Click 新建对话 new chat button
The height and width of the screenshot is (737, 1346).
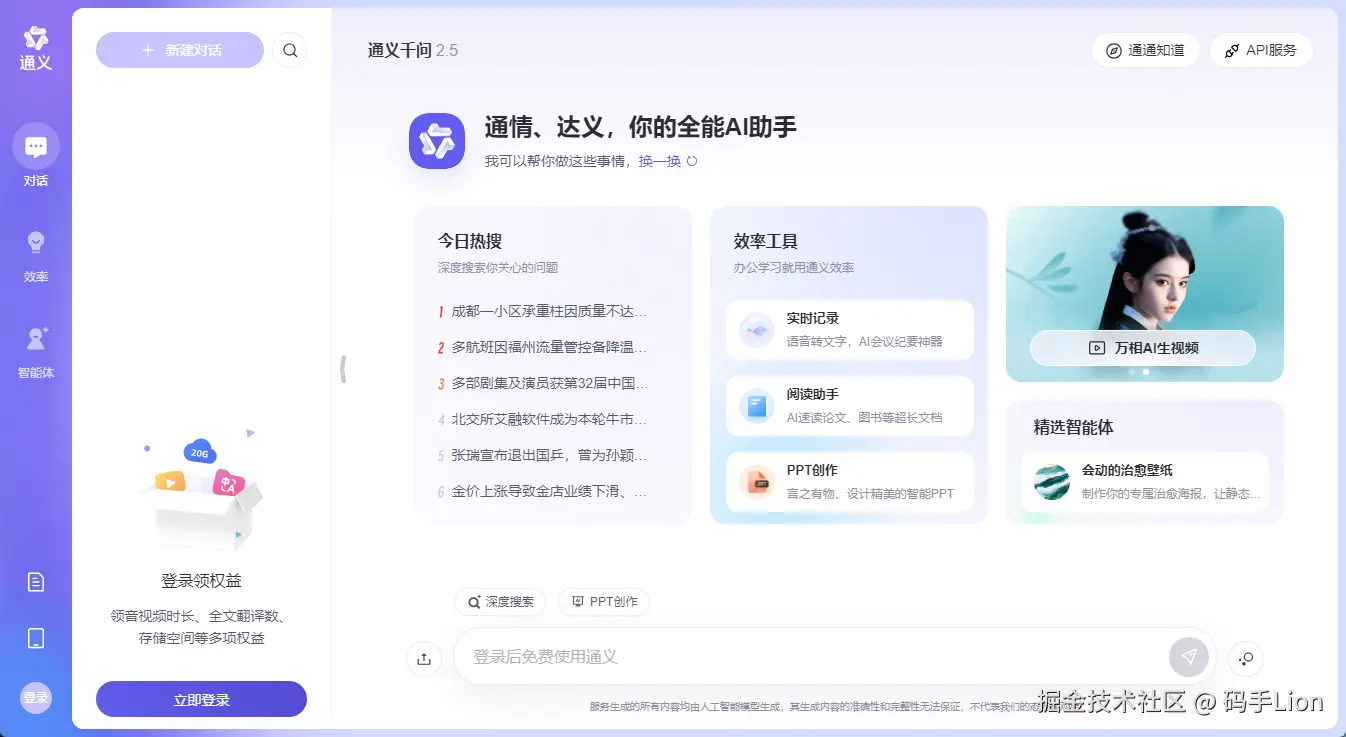pos(180,50)
